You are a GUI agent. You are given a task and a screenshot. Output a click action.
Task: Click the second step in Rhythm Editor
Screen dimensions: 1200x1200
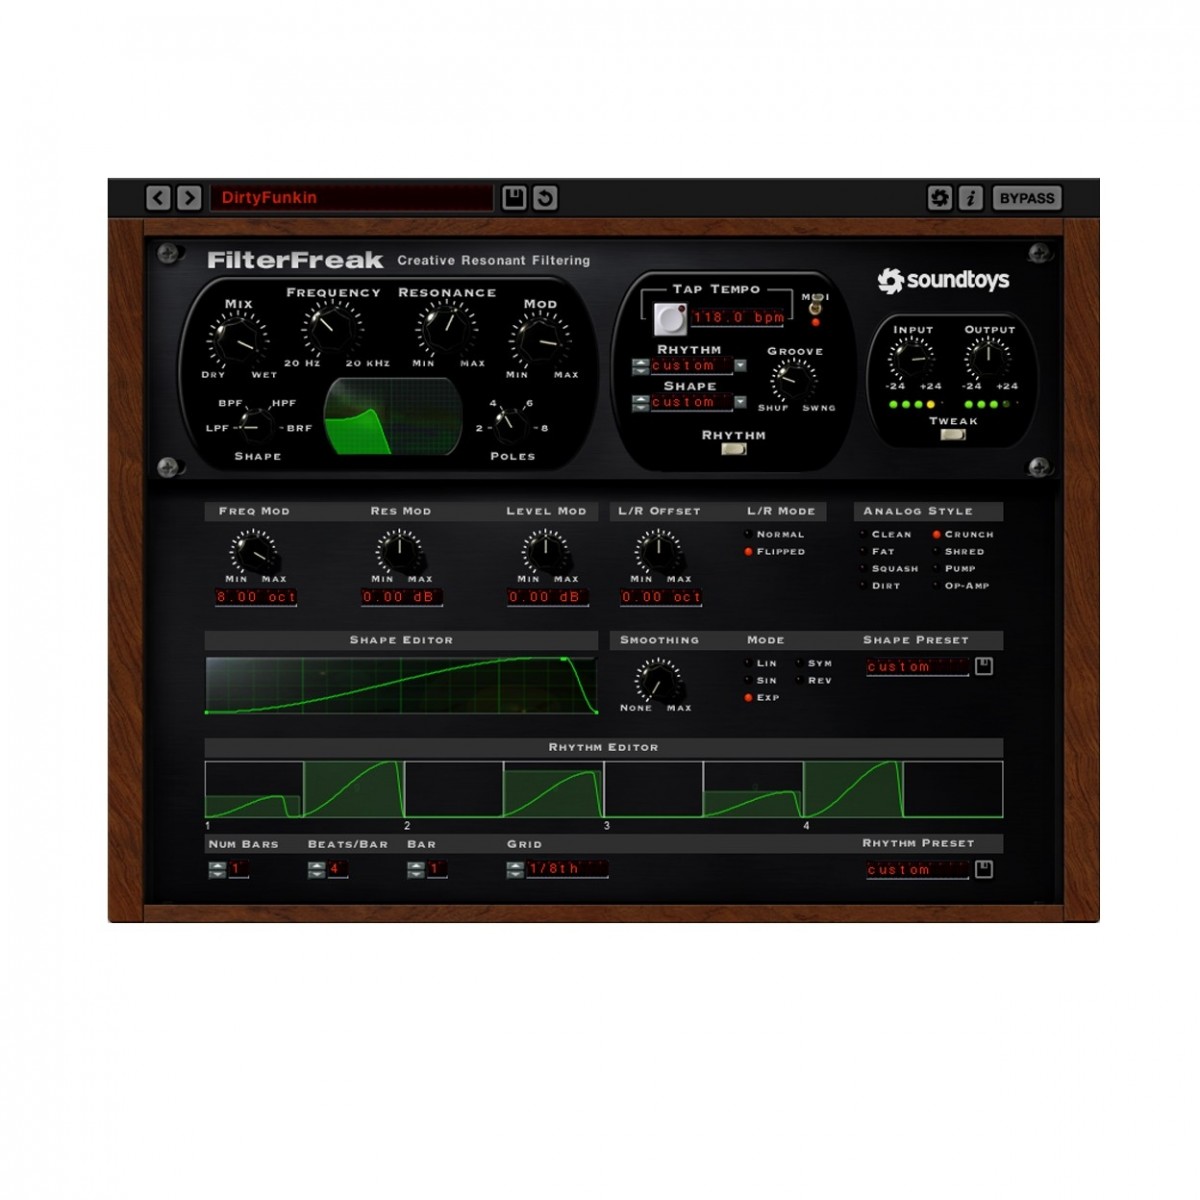click(x=353, y=790)
